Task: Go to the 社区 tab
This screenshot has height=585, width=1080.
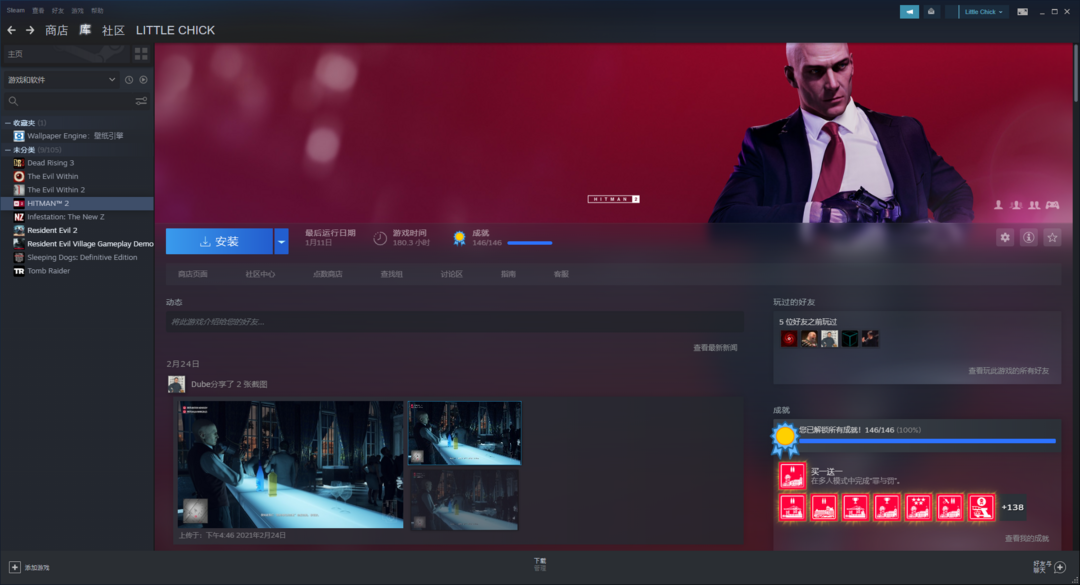Action: (113, 30)
